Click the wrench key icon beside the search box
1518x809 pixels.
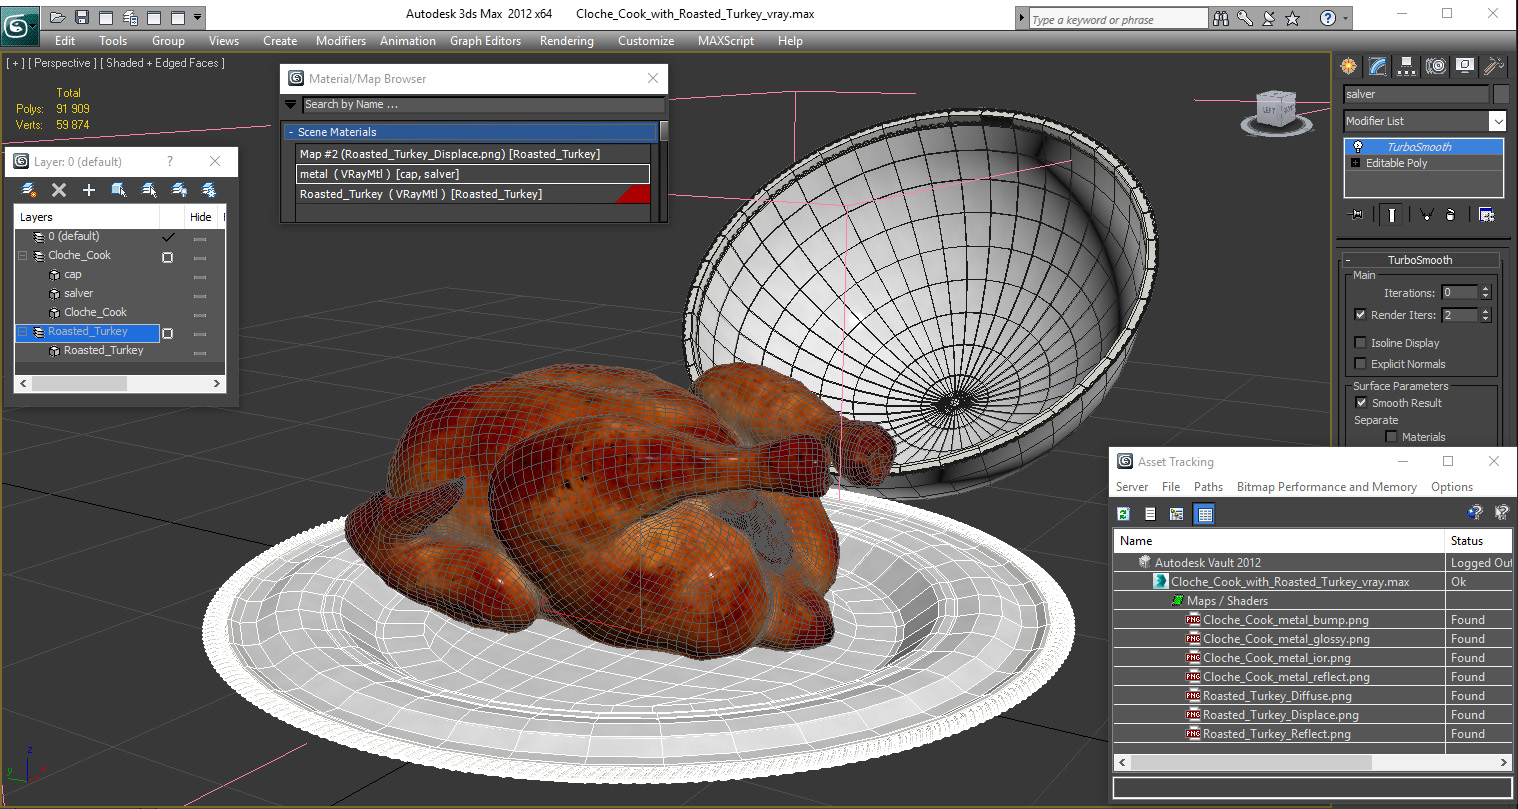1245,18
